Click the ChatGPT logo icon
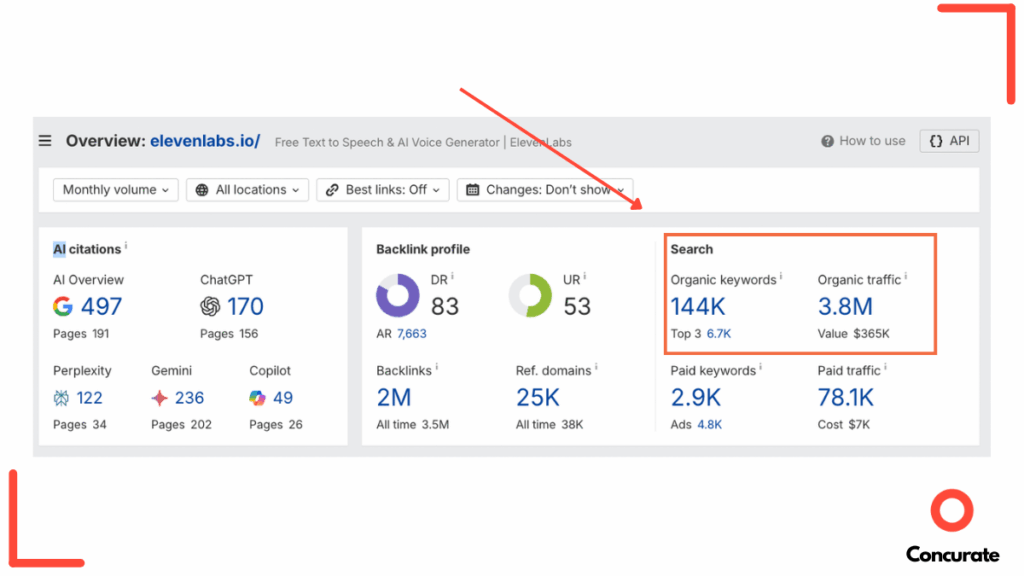This screenshot has width=1024, height=576. click(x=210, y=306)
